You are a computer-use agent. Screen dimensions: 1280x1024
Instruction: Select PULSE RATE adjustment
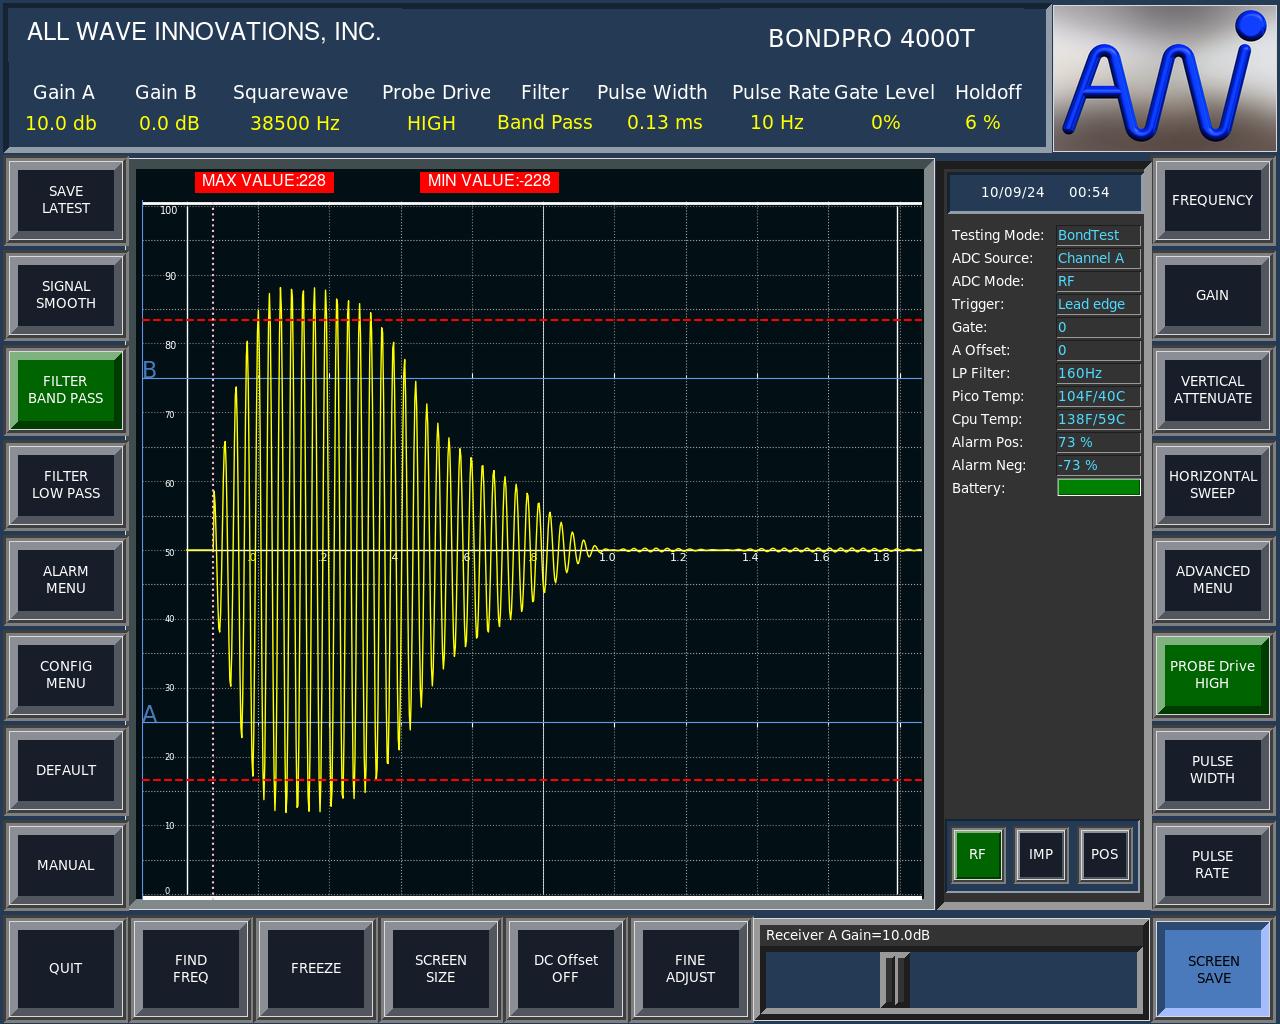pos(1212,865)
